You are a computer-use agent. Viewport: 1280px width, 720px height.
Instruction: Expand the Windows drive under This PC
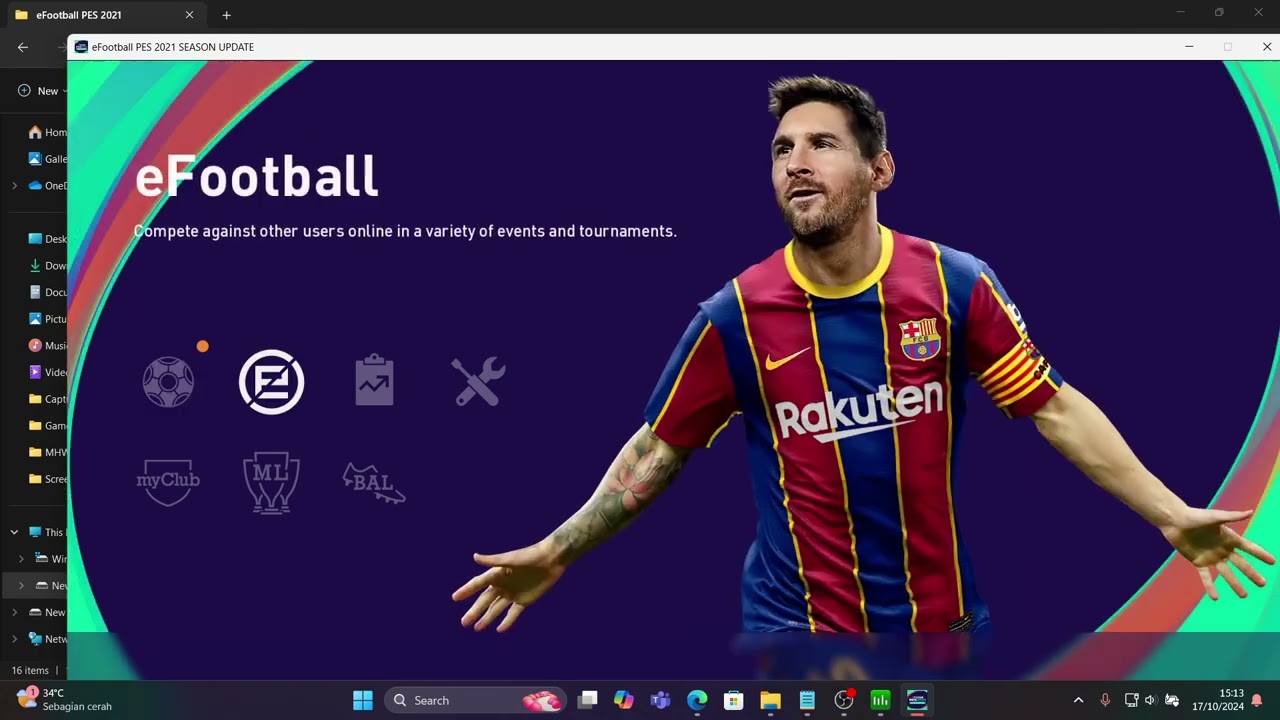pyautogui.click(x=21, y=559)
